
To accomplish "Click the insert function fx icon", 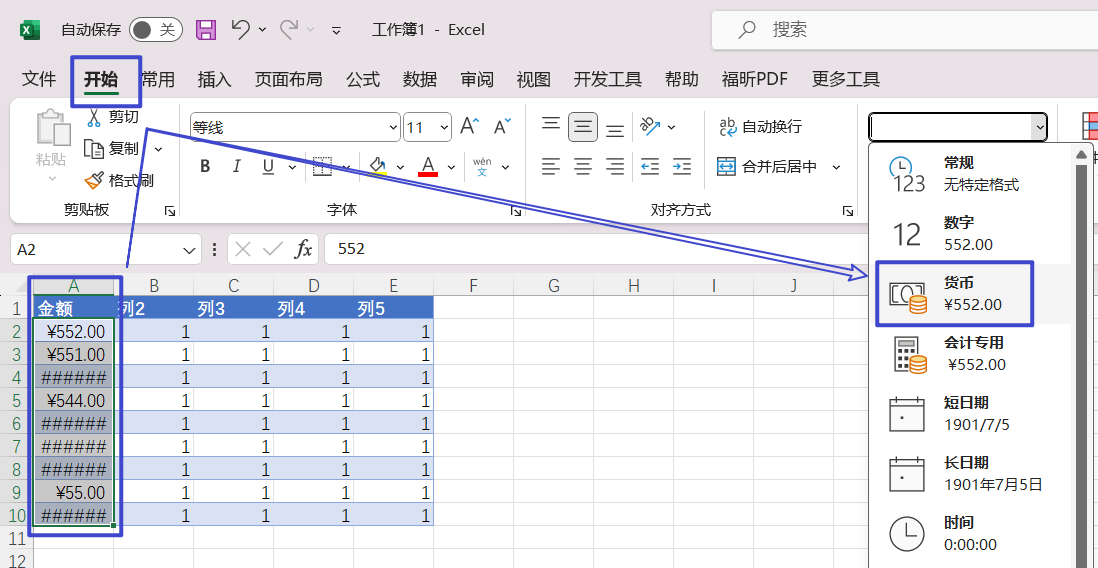I will tap(303, 249).
